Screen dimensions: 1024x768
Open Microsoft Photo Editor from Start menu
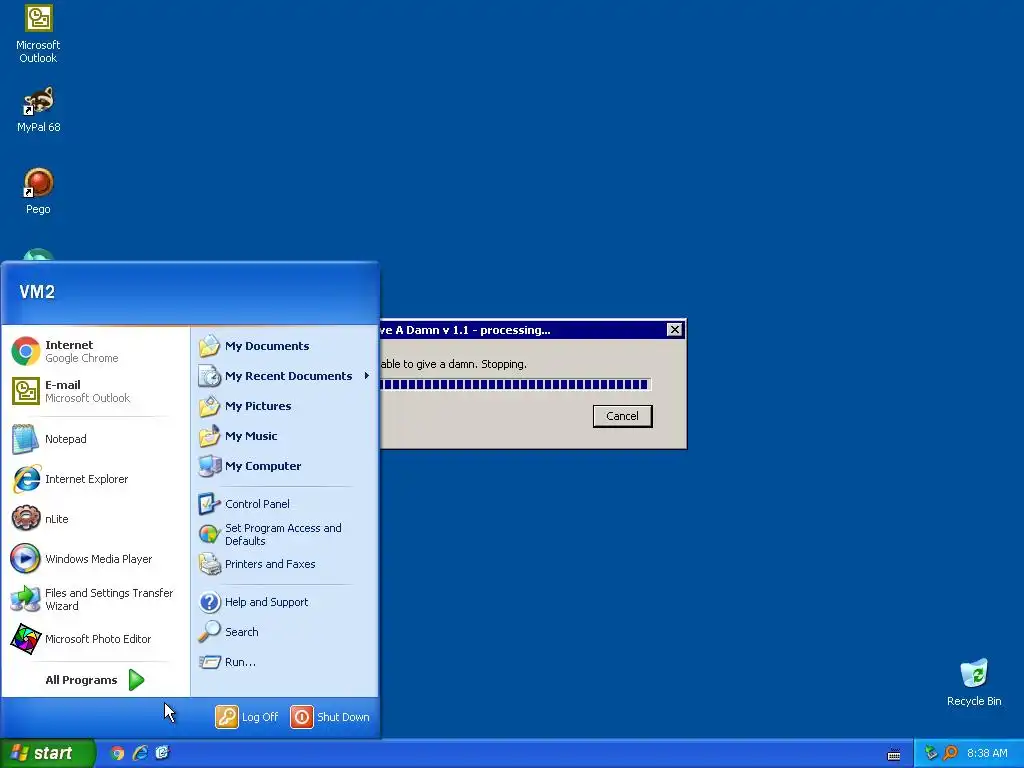click(95, 639)
